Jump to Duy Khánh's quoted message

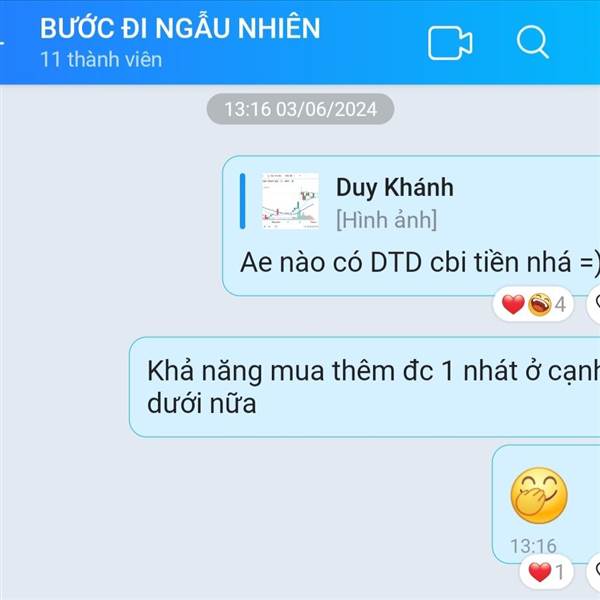(395, 188)
